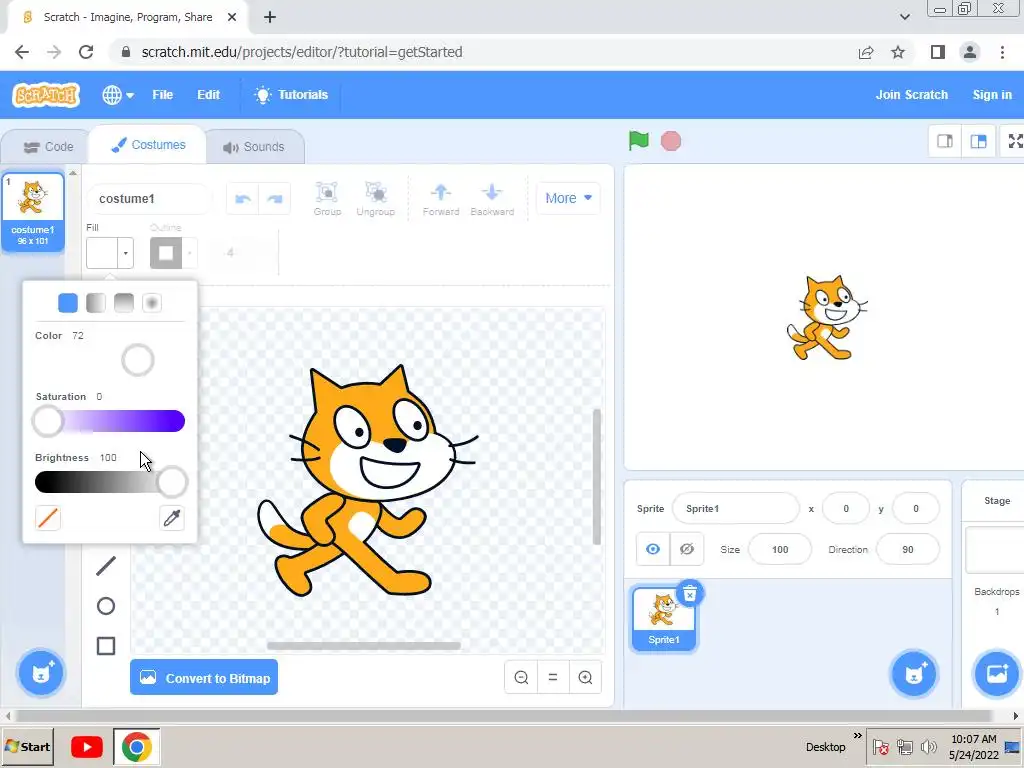
Task: Click the red stop button
Action: [671, 141]
